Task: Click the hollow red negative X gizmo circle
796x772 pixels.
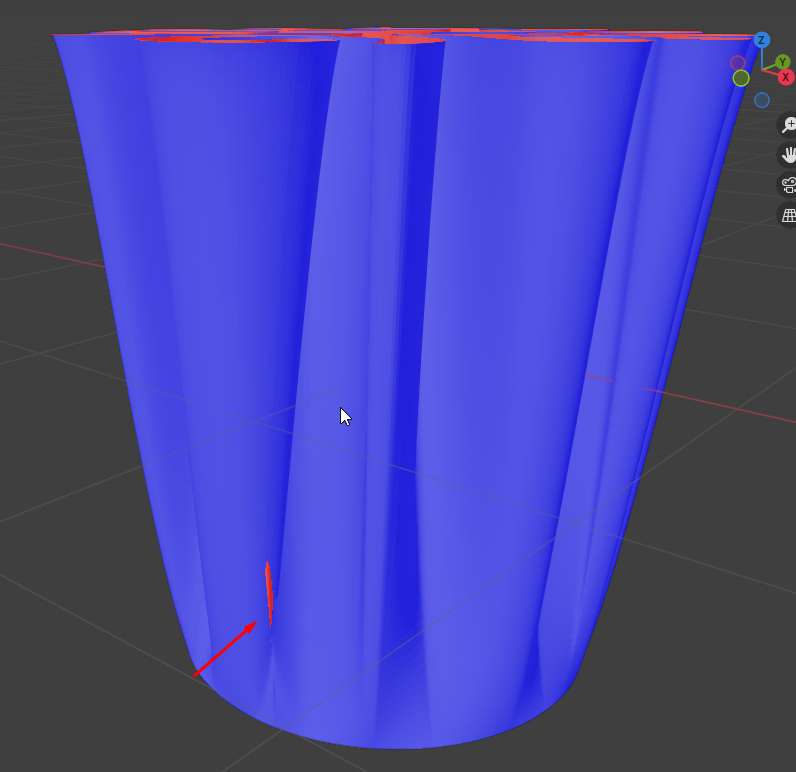Action: [x=738, y=63]
